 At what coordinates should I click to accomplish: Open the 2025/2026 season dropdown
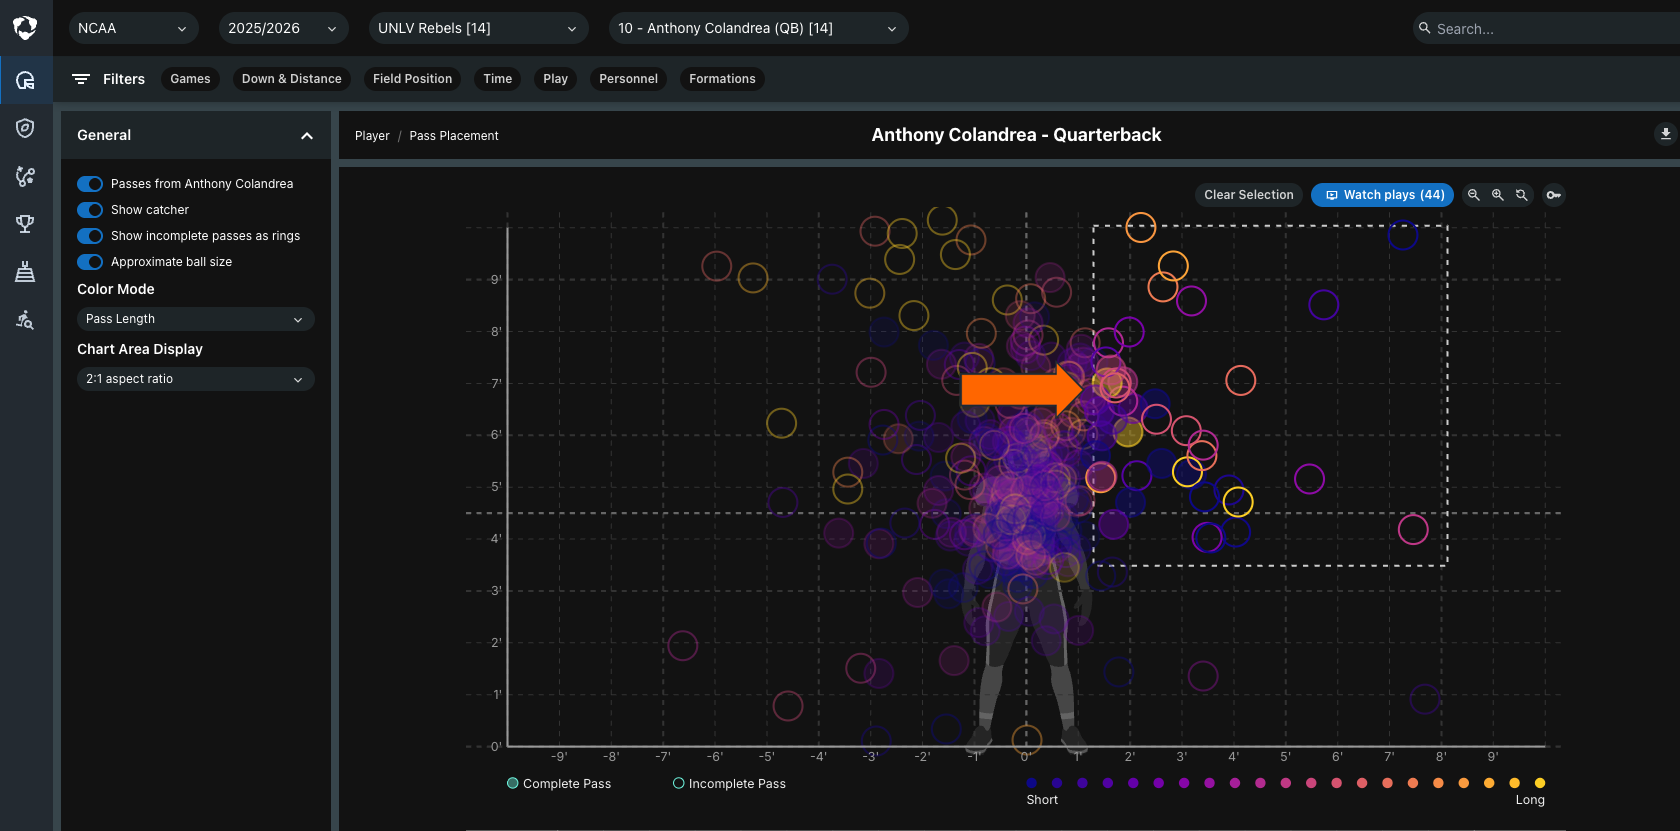283,28
